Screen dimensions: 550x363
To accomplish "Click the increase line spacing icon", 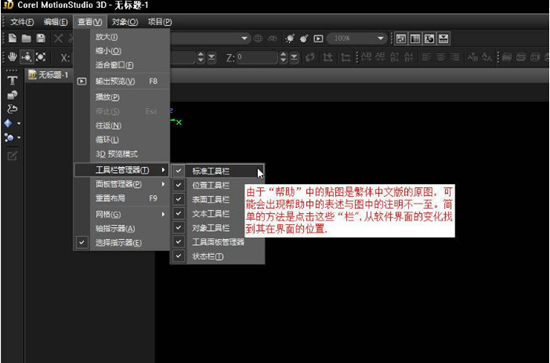I will [395, 57].
